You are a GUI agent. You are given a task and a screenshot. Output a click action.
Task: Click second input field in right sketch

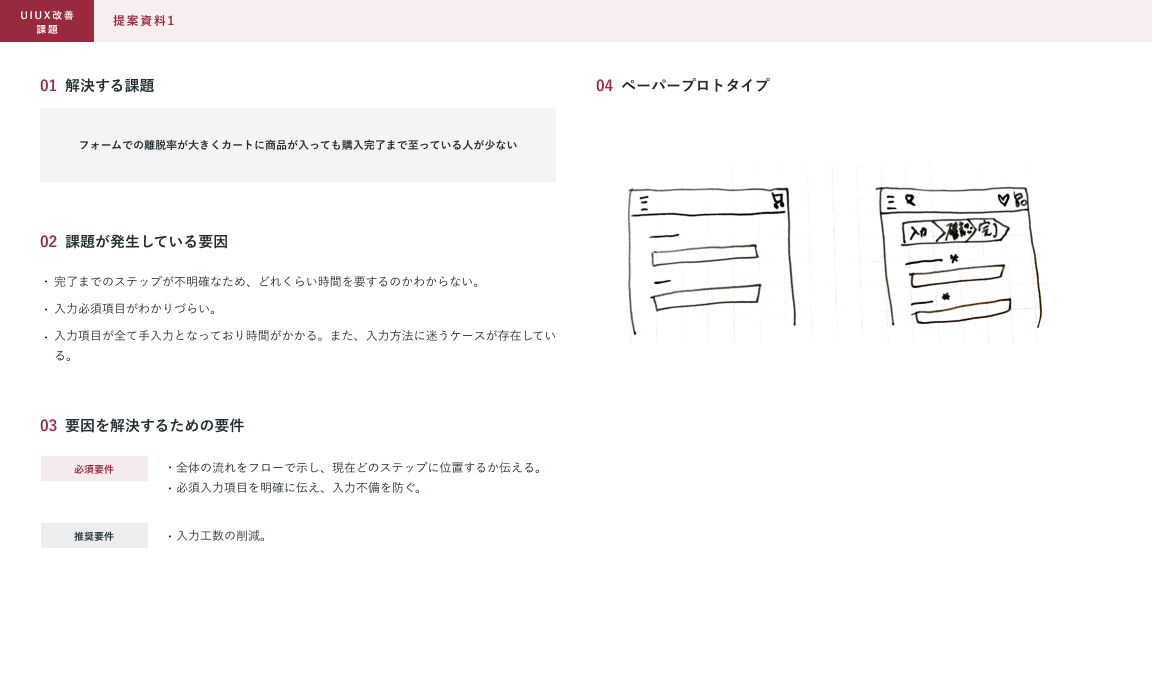(961, 310)
